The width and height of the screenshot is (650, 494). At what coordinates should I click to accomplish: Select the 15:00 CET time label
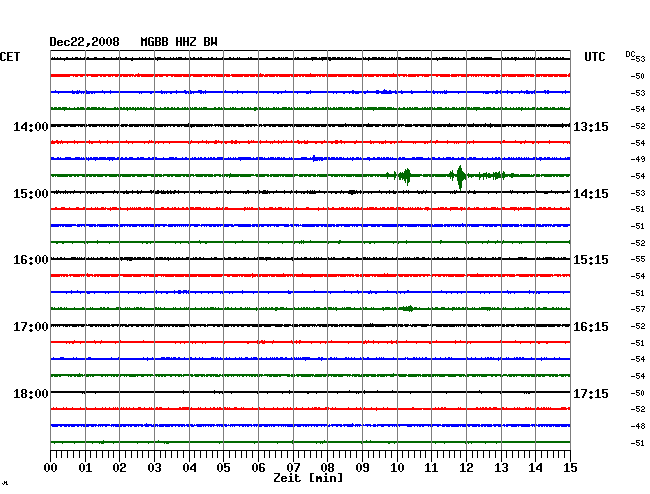(31, 194)
